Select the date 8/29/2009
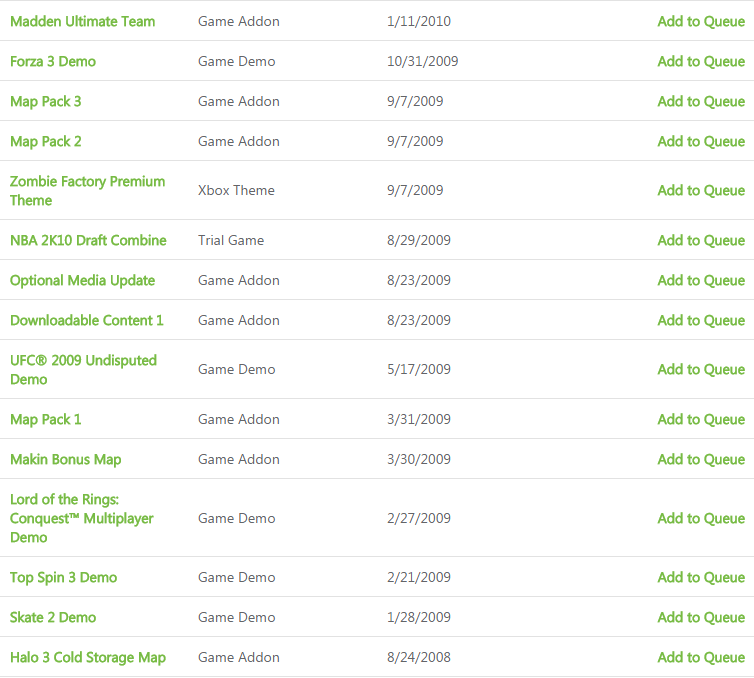The width and height of the screenshot is (754, 678). coord(419,240)
